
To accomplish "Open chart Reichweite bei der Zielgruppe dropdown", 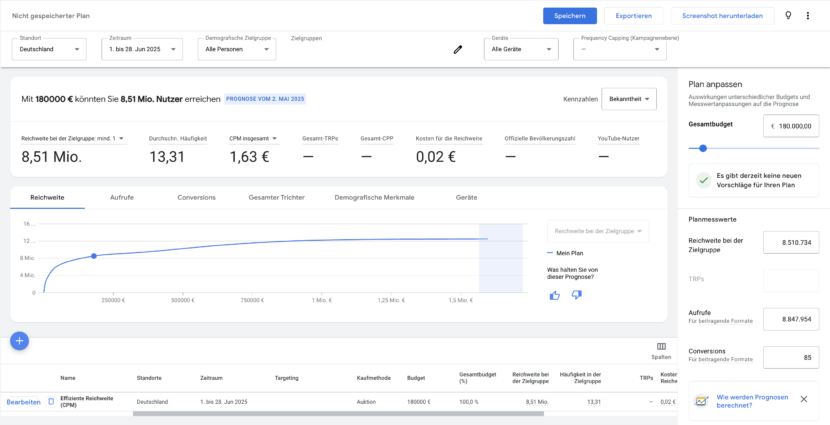I will (598, 231).
